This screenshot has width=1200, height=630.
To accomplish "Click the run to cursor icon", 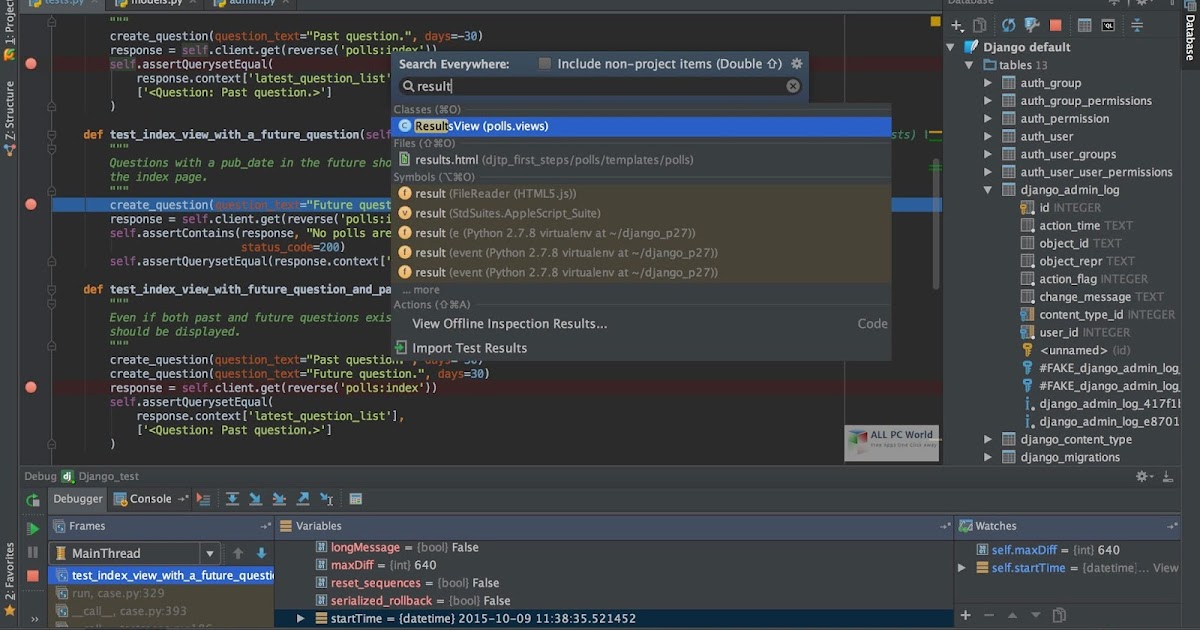I will click(x=327, y=498).
